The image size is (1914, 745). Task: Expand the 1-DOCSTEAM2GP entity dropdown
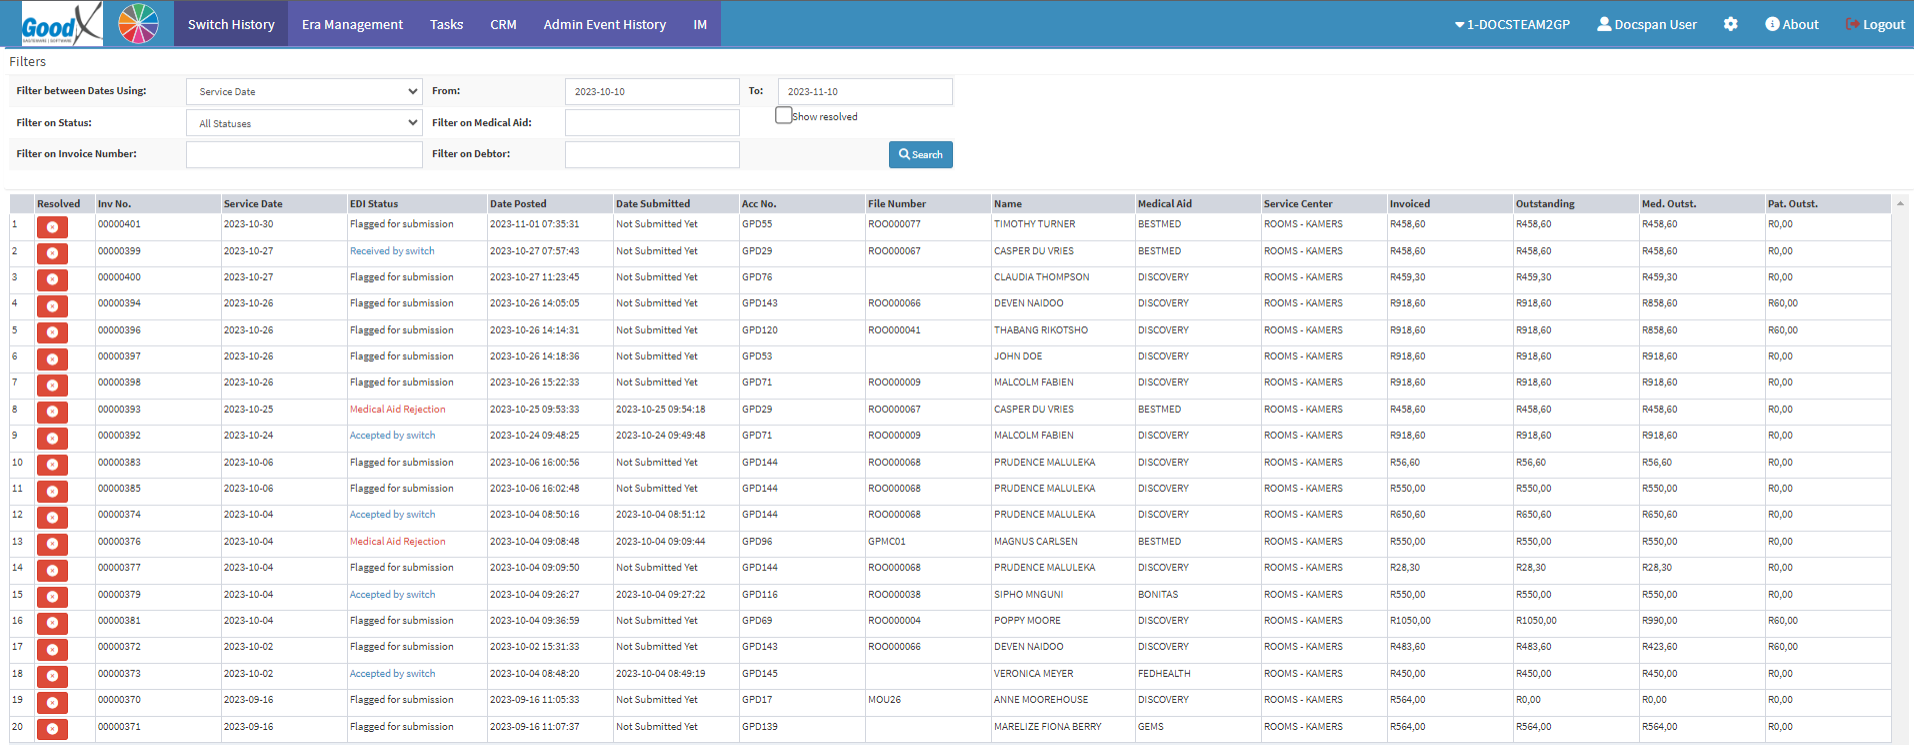1512,24
